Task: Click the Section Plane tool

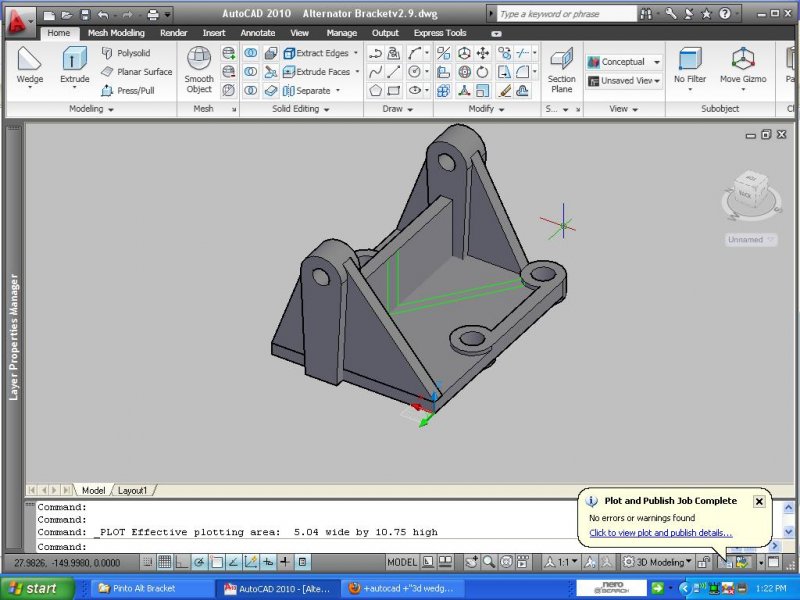Action: coord(561,67)
